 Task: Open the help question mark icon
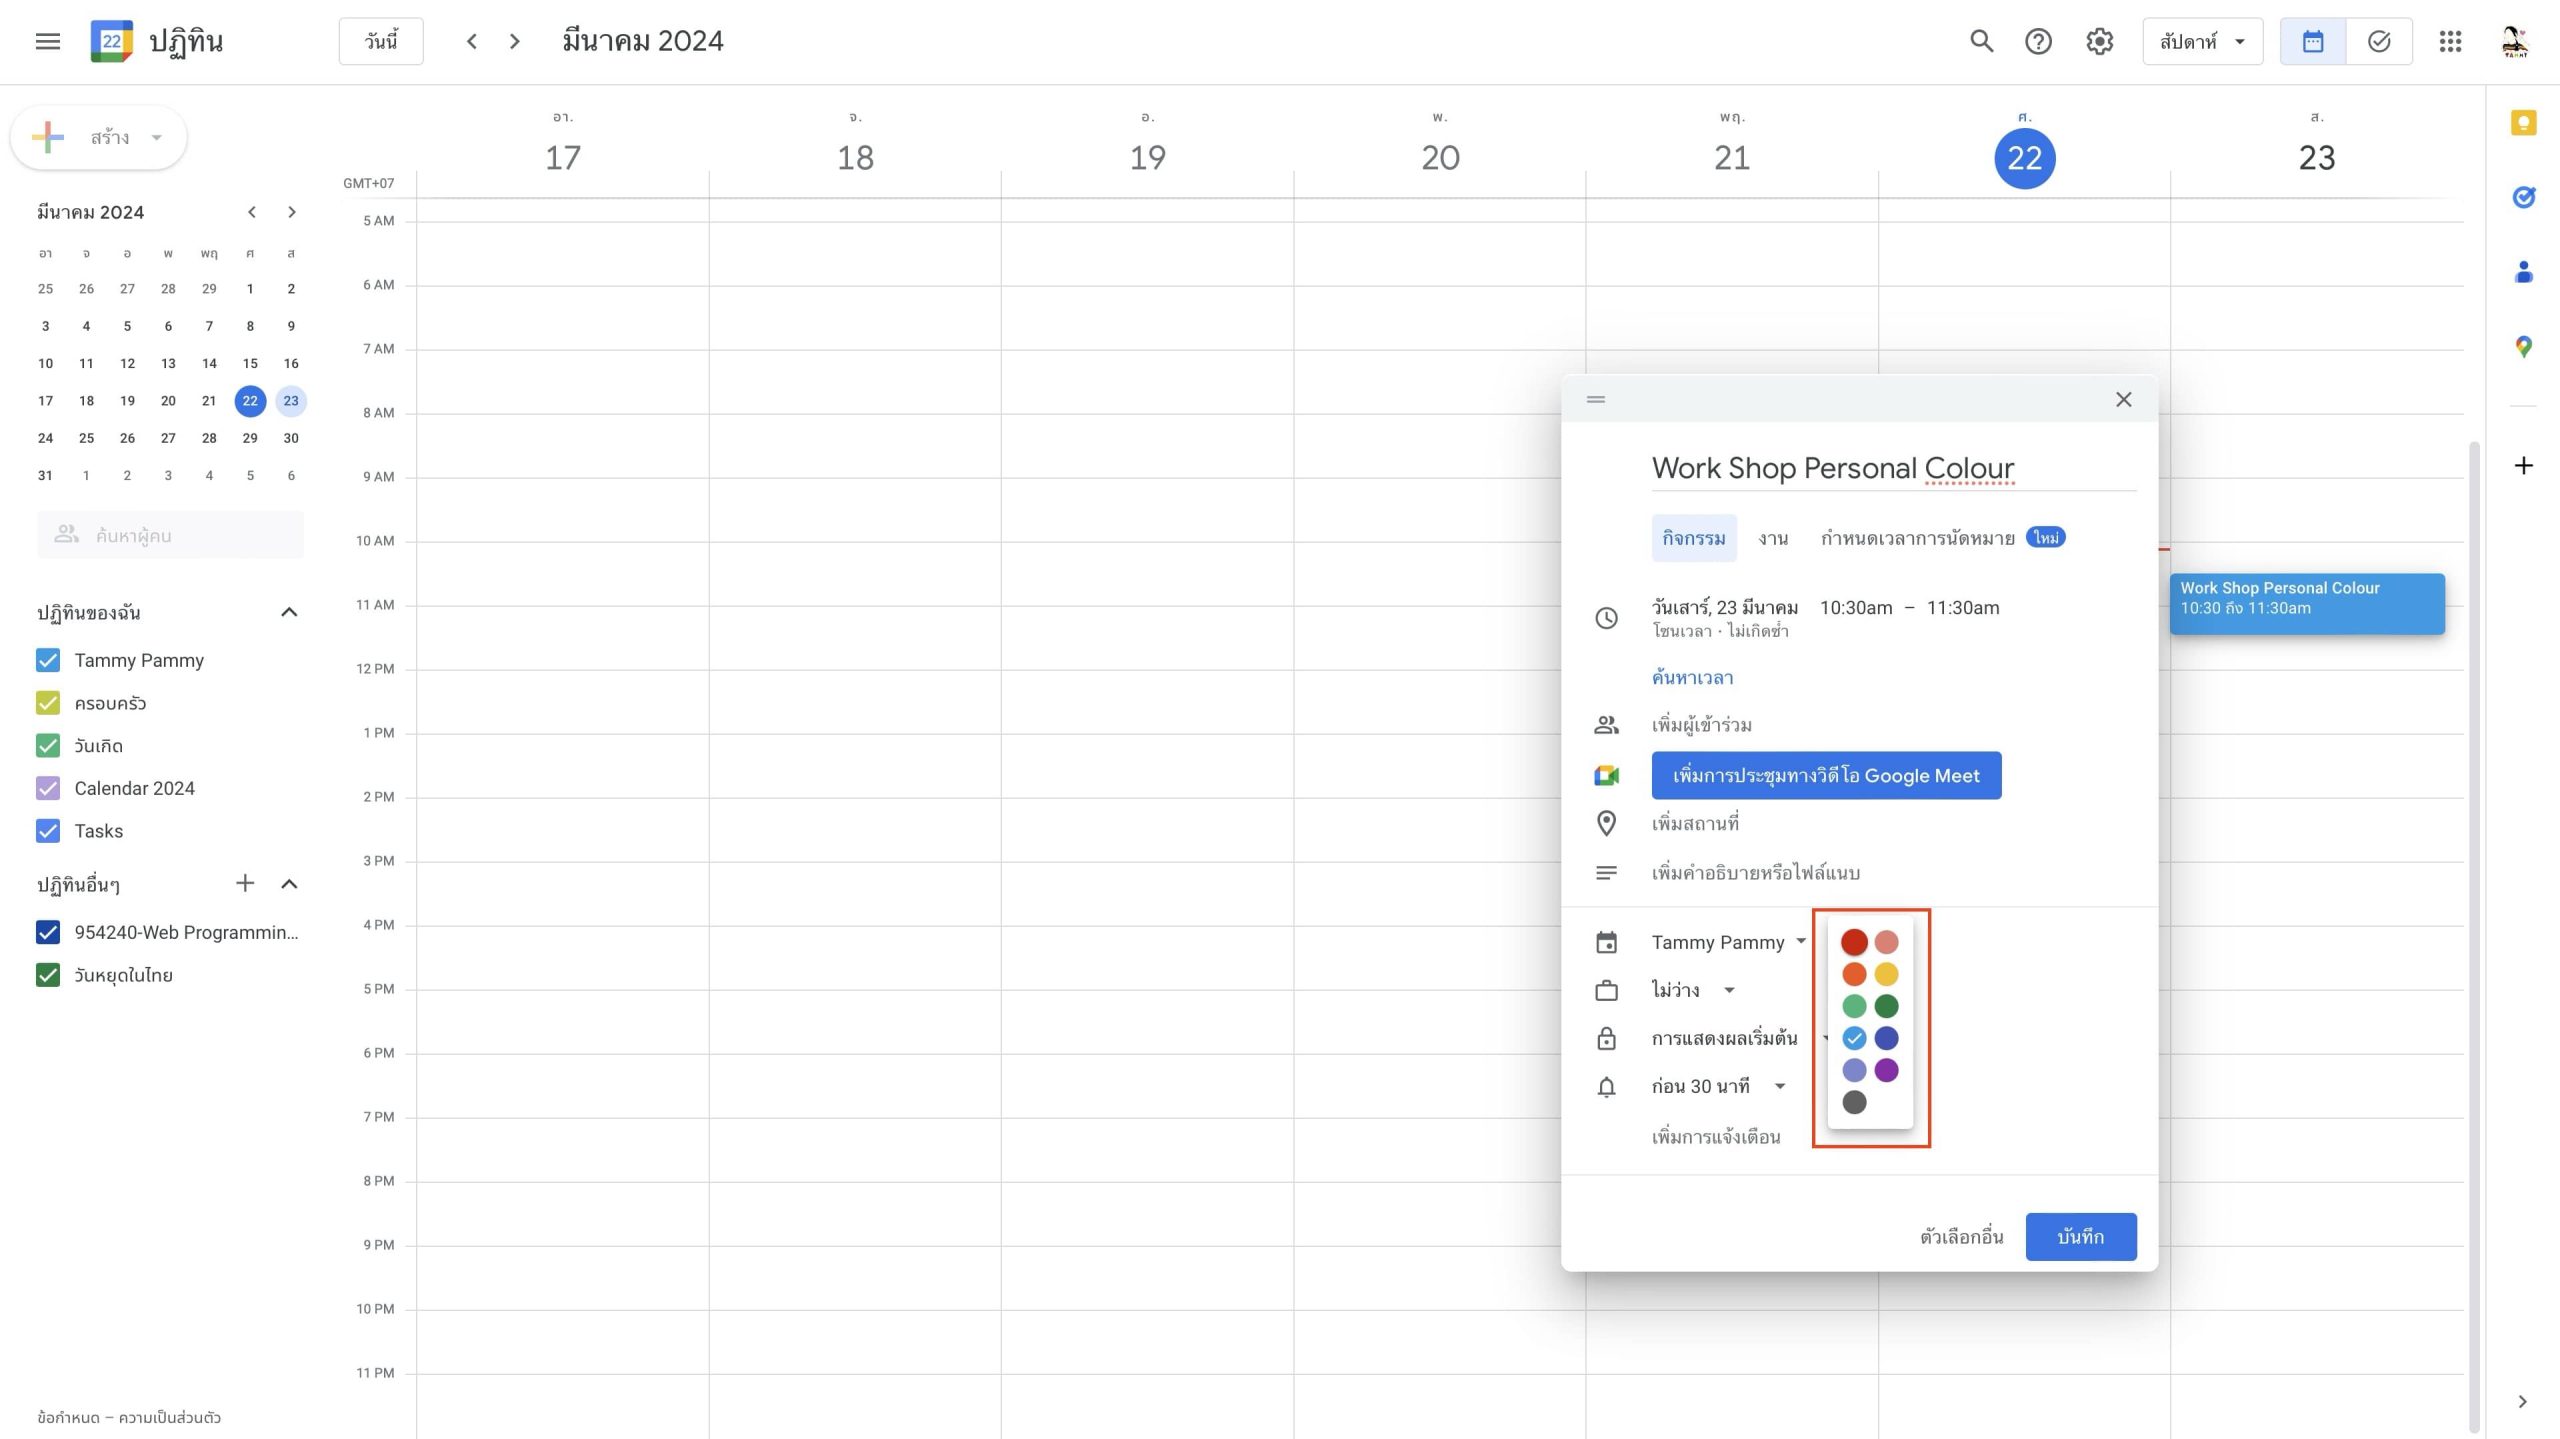tap(2038, 41)
